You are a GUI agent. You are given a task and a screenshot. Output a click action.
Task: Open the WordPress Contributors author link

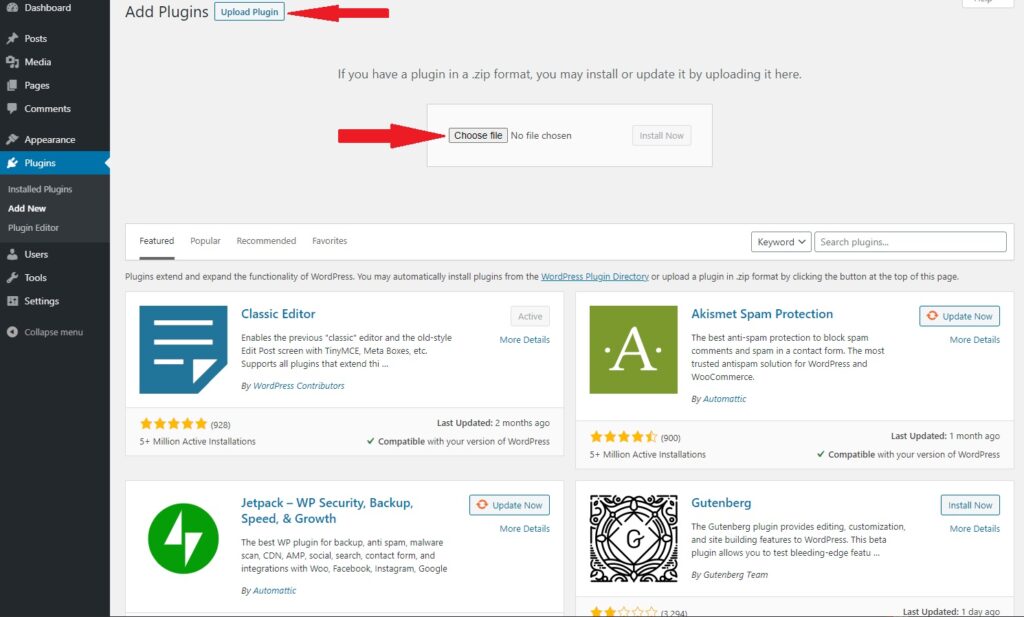tap(298, 386)
